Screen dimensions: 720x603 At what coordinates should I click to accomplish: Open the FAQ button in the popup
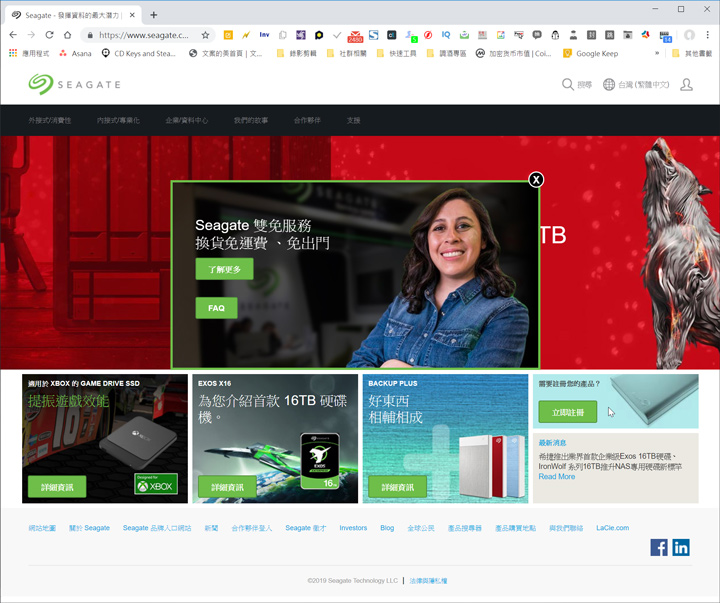[216, 308]
